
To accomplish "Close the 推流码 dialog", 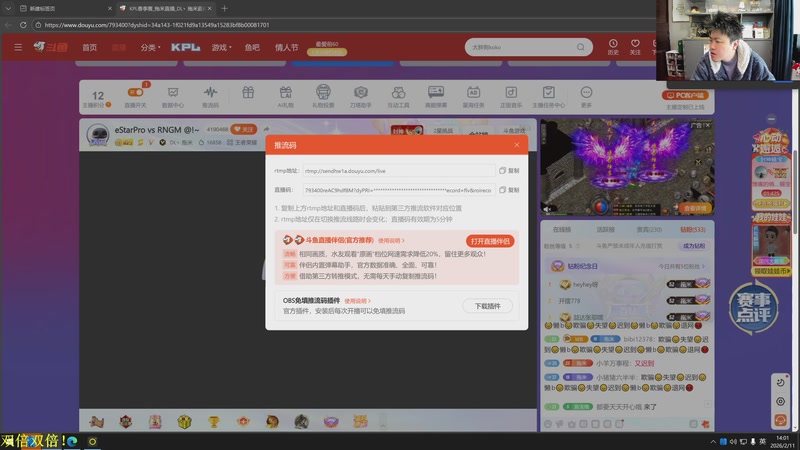I will (x=517, y=145).
